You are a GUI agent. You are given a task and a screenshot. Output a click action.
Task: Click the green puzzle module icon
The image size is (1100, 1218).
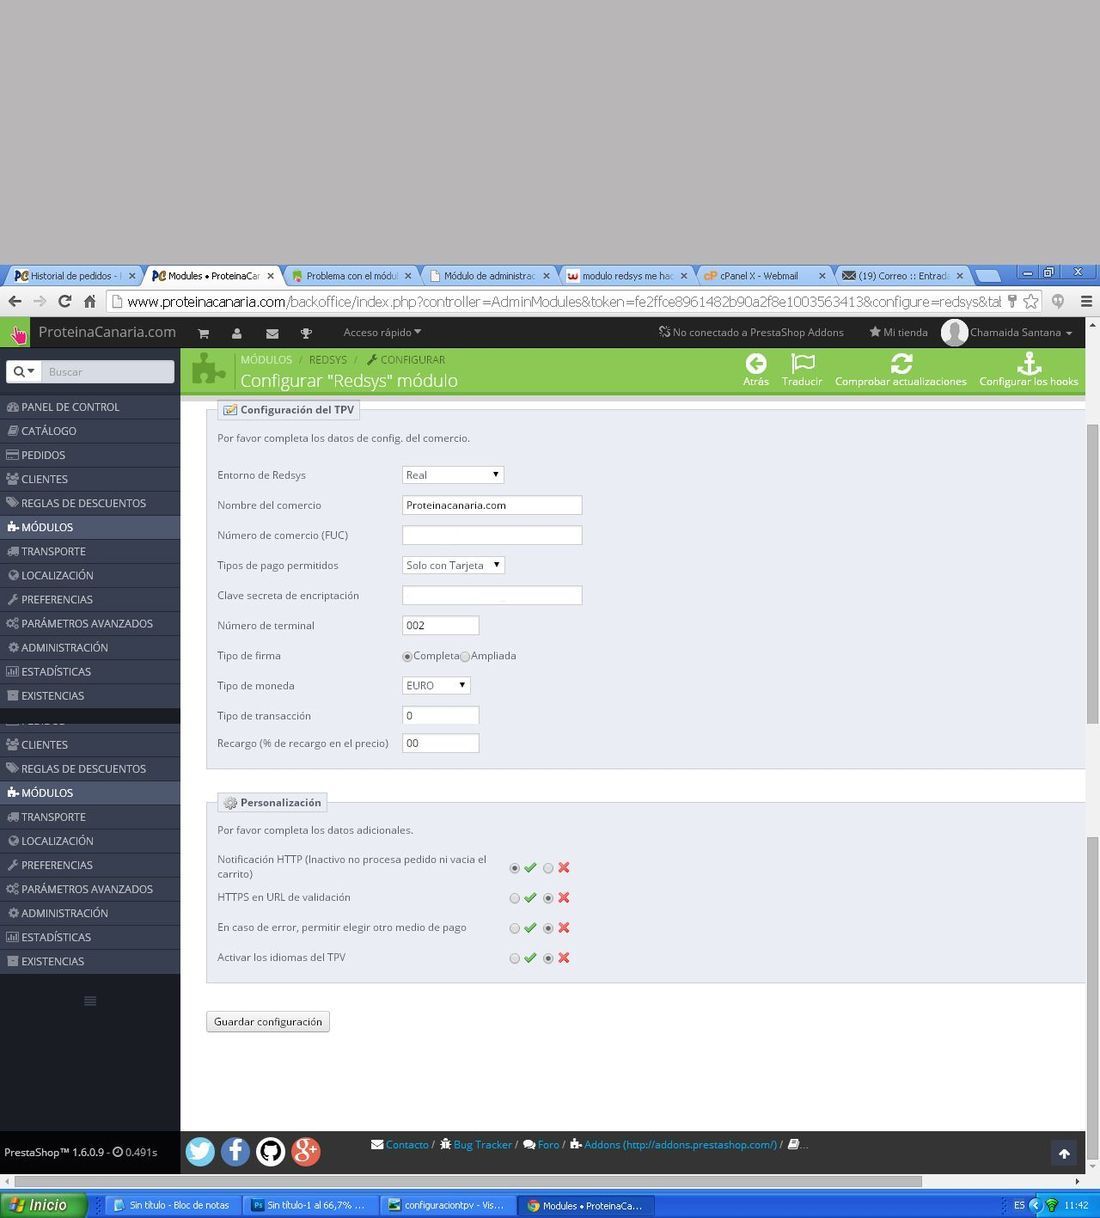pyautogui.click(x=208, y=369)
